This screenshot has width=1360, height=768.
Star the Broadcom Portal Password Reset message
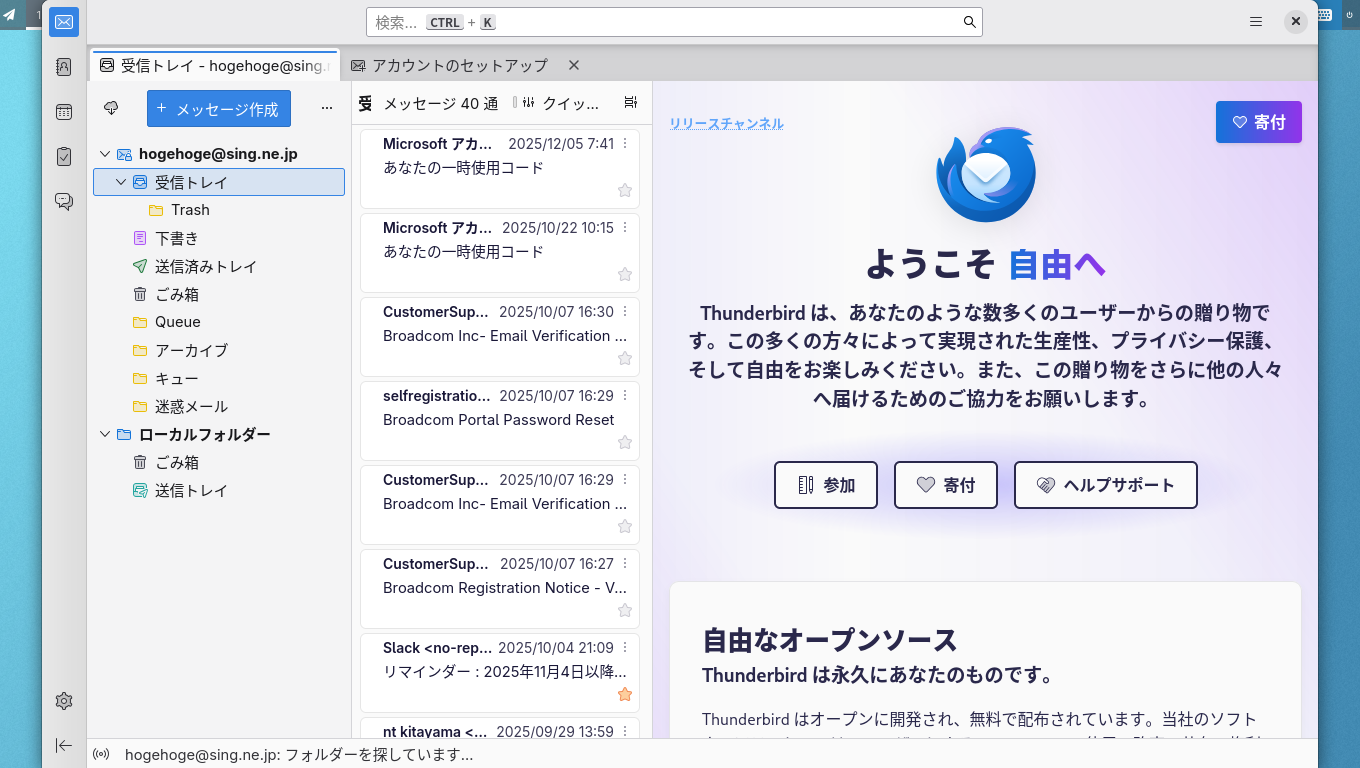tap(625, 442)
